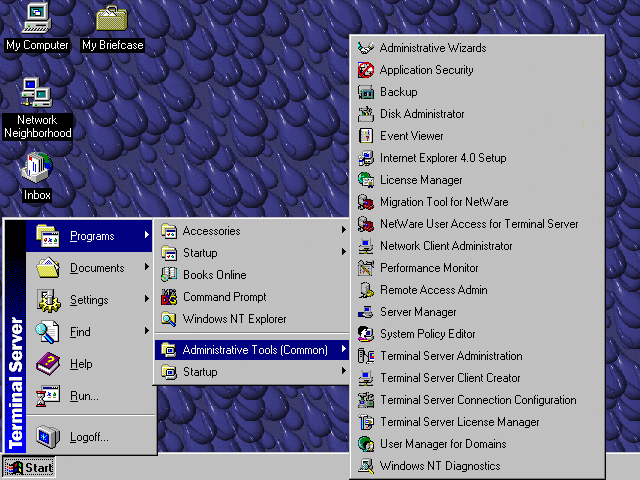The width and height of the screenshot is (640, 480).
Task: Click the User Manager for Domains icon
Action: coord(365,444)
